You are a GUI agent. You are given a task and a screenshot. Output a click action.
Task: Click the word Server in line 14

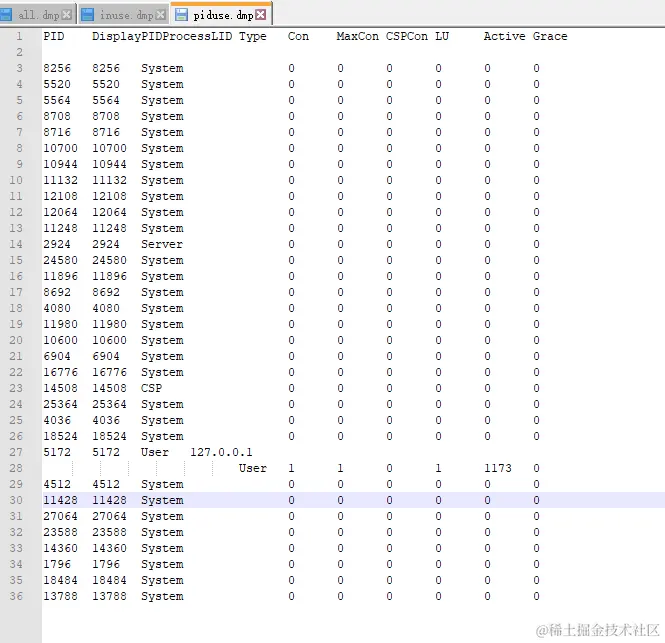pos(162,244)
